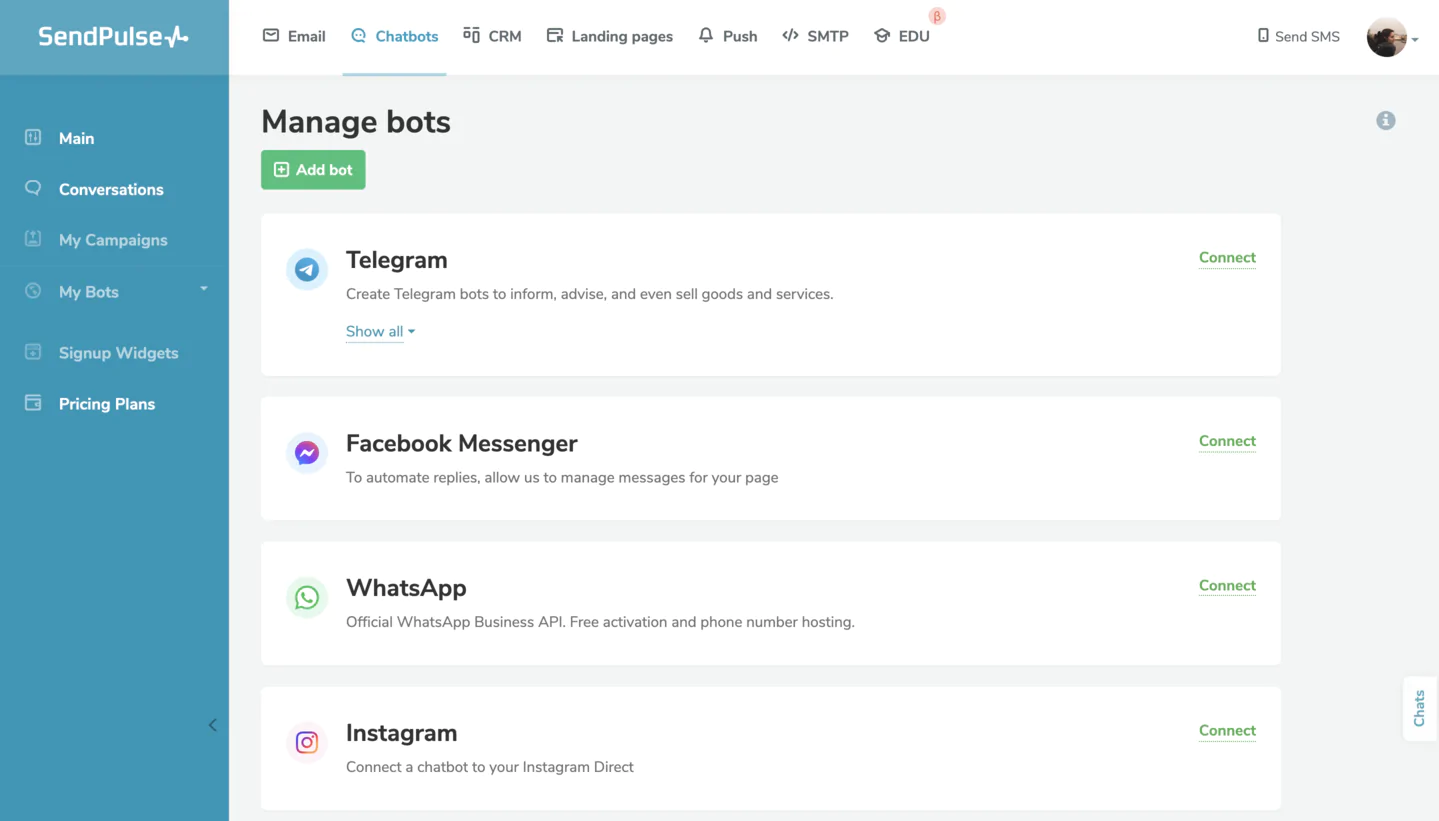Connect Instagram
The image size is (1439, 821).
click(1227, 731)
